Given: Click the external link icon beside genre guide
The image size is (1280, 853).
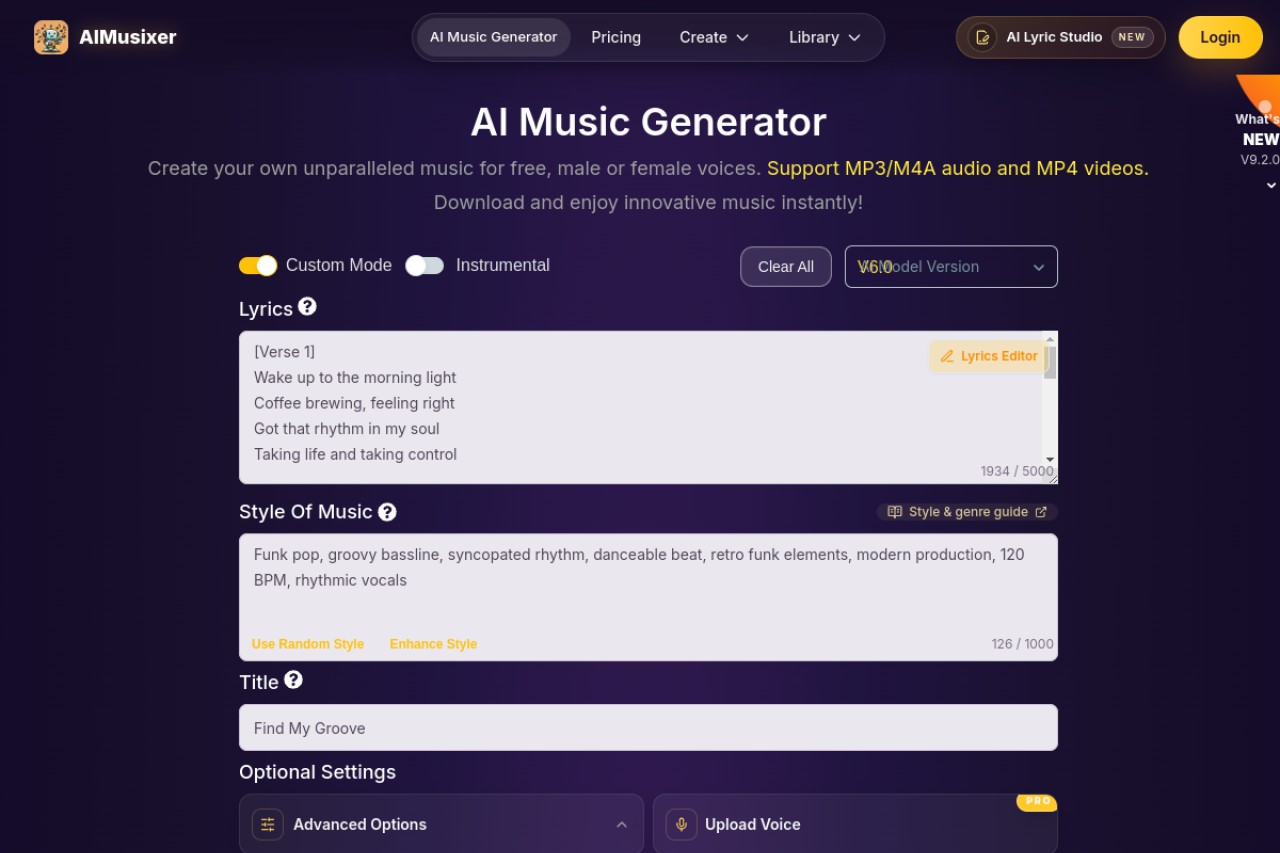Looking at the screenshot, I should tap(1041, 512).
